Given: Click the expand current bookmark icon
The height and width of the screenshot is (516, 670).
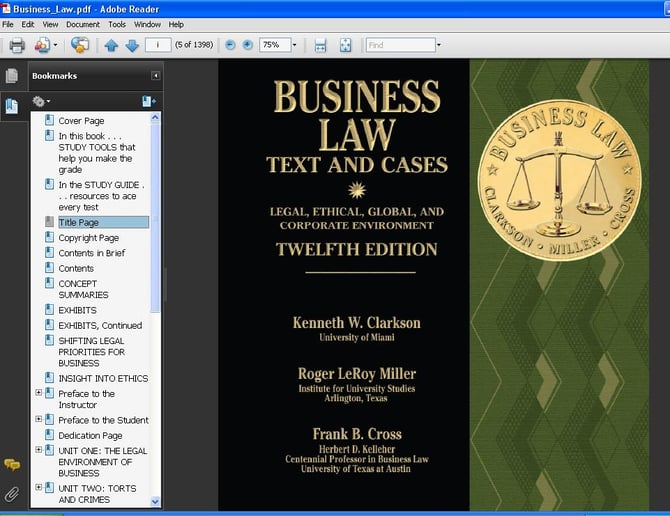Looking at the screenshot, I should tap(149, 101).
